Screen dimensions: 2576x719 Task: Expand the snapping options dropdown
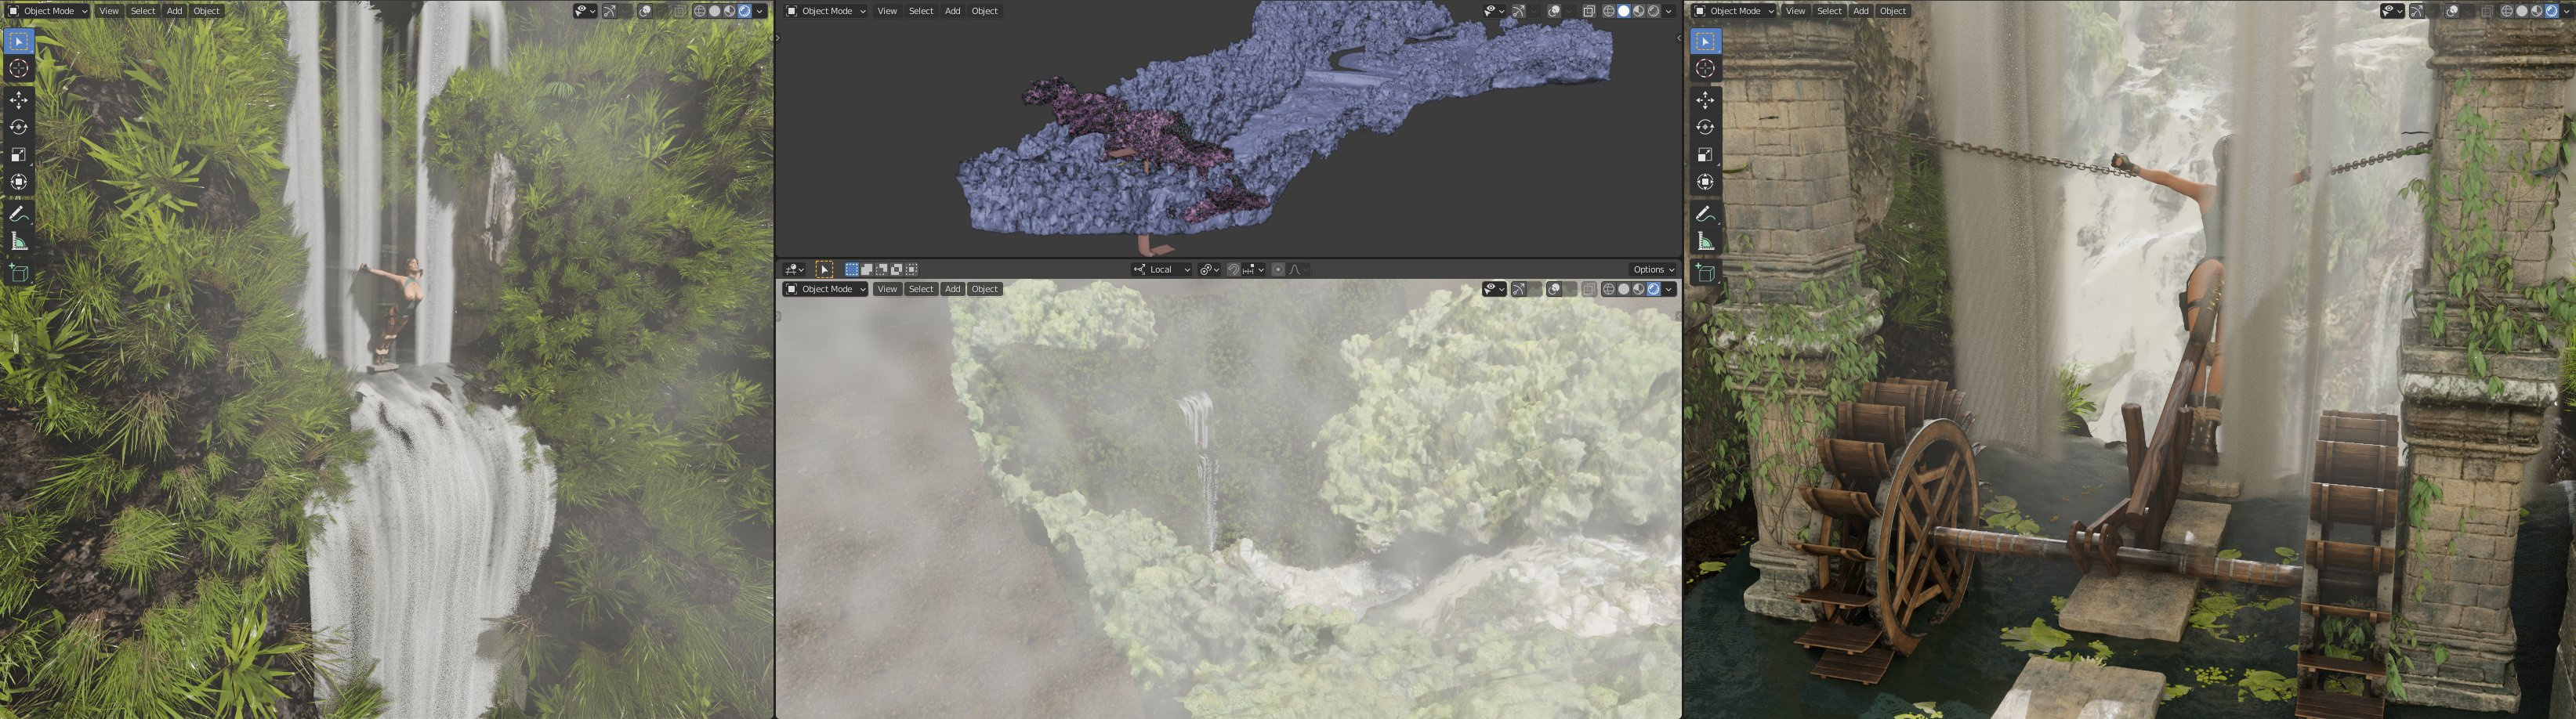1253,269
